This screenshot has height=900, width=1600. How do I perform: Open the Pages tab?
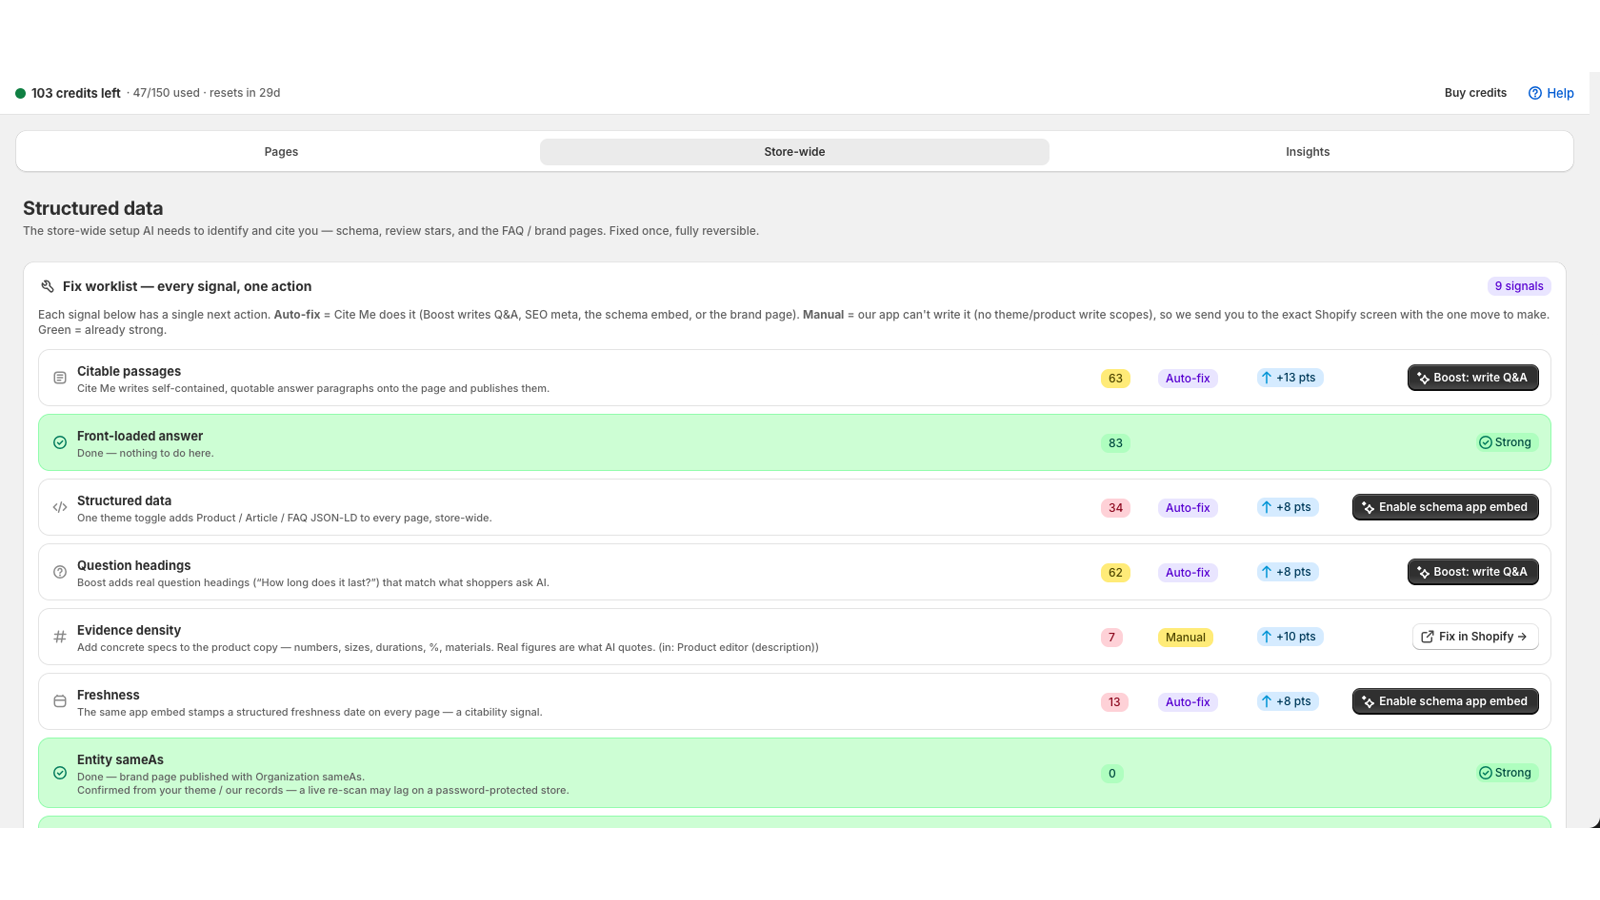tap(281, 152)
